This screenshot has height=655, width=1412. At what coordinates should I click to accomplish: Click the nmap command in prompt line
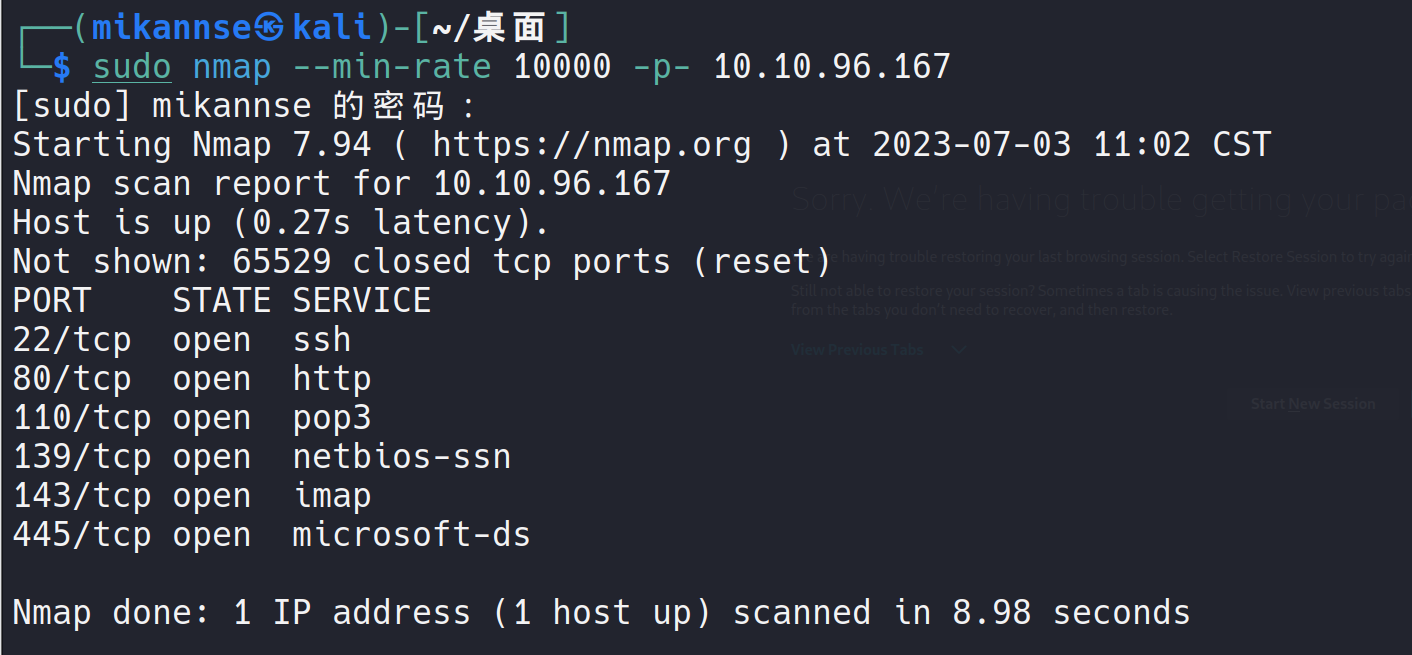231,67
